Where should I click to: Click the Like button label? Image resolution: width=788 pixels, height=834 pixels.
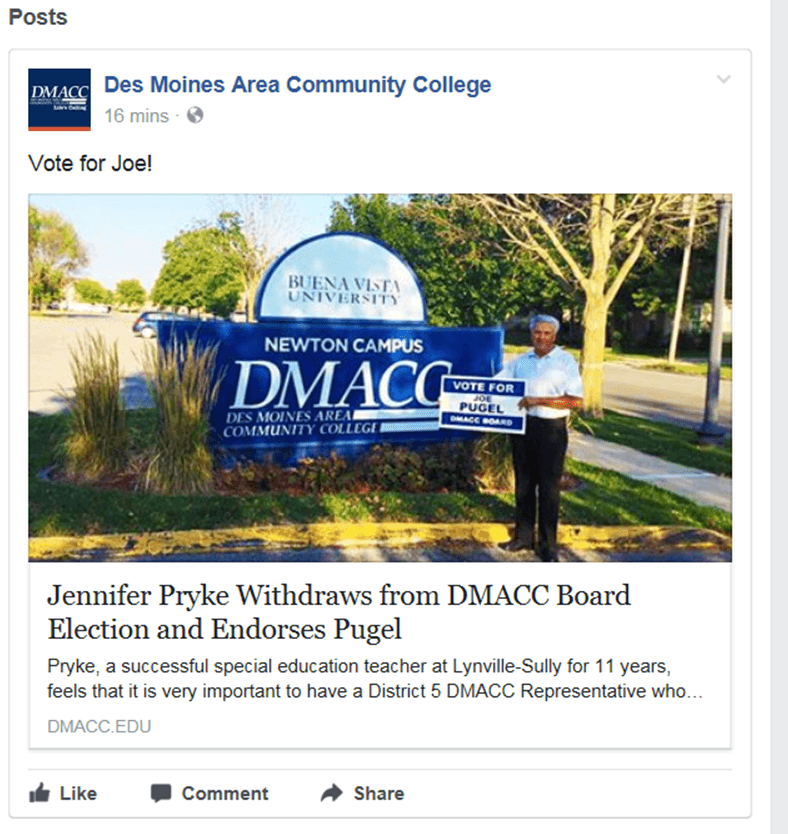pos(78,793)
